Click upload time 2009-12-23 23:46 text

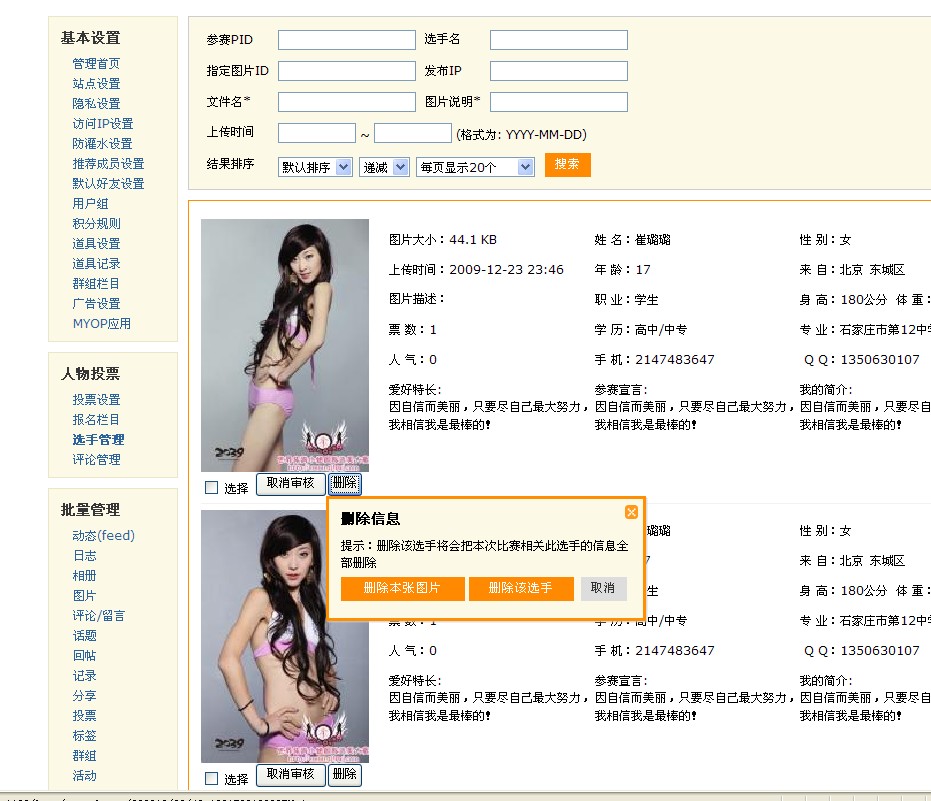coord(506,270)
